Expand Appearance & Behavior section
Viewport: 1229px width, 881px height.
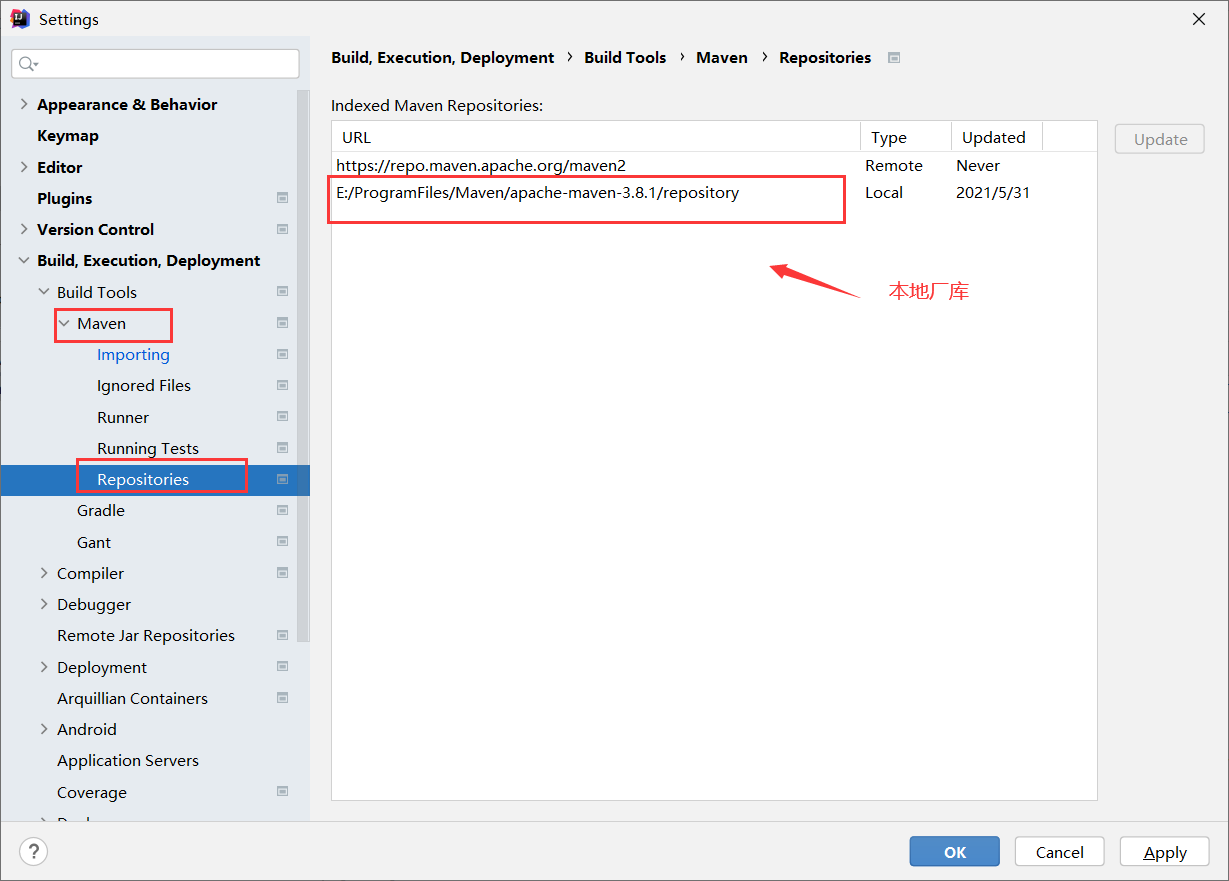[24, 104]
